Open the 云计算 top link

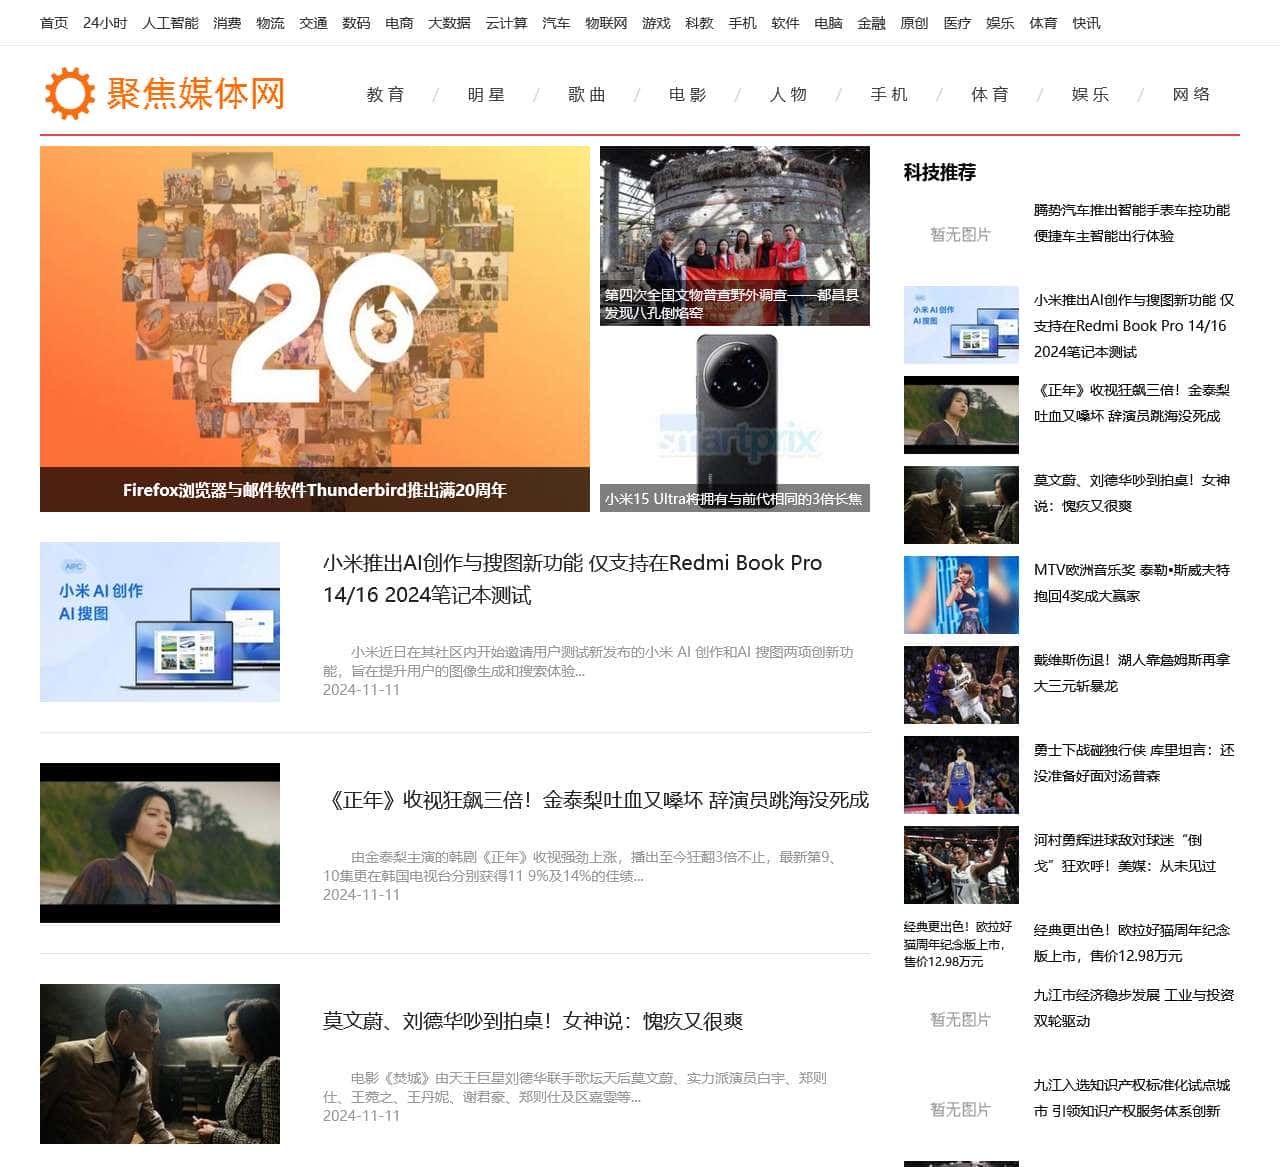(x=506, y=23)
